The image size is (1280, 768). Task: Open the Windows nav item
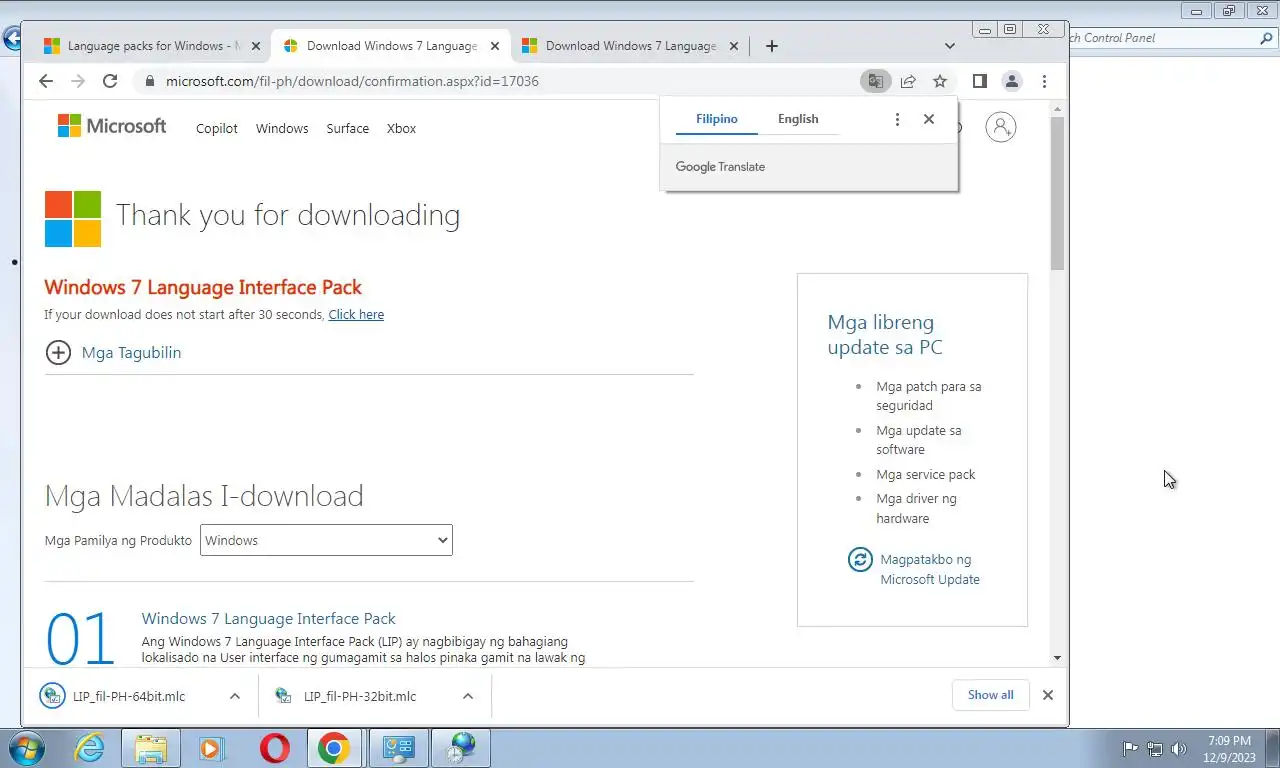tap(282, 128)
